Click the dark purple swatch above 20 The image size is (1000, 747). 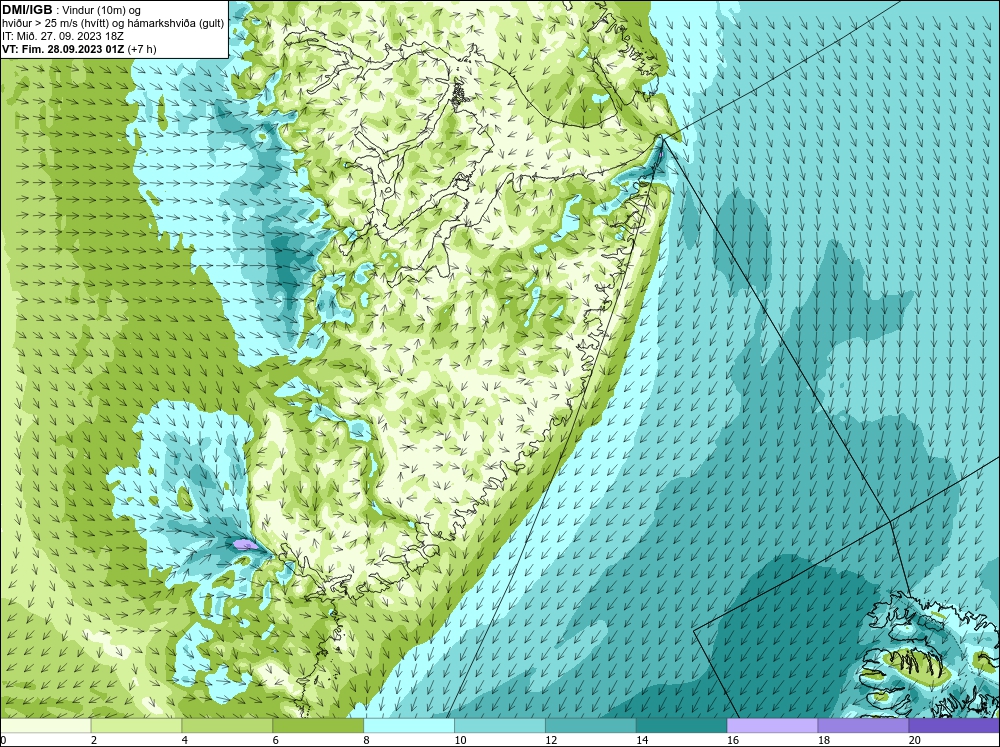click(x=954, y=725)
